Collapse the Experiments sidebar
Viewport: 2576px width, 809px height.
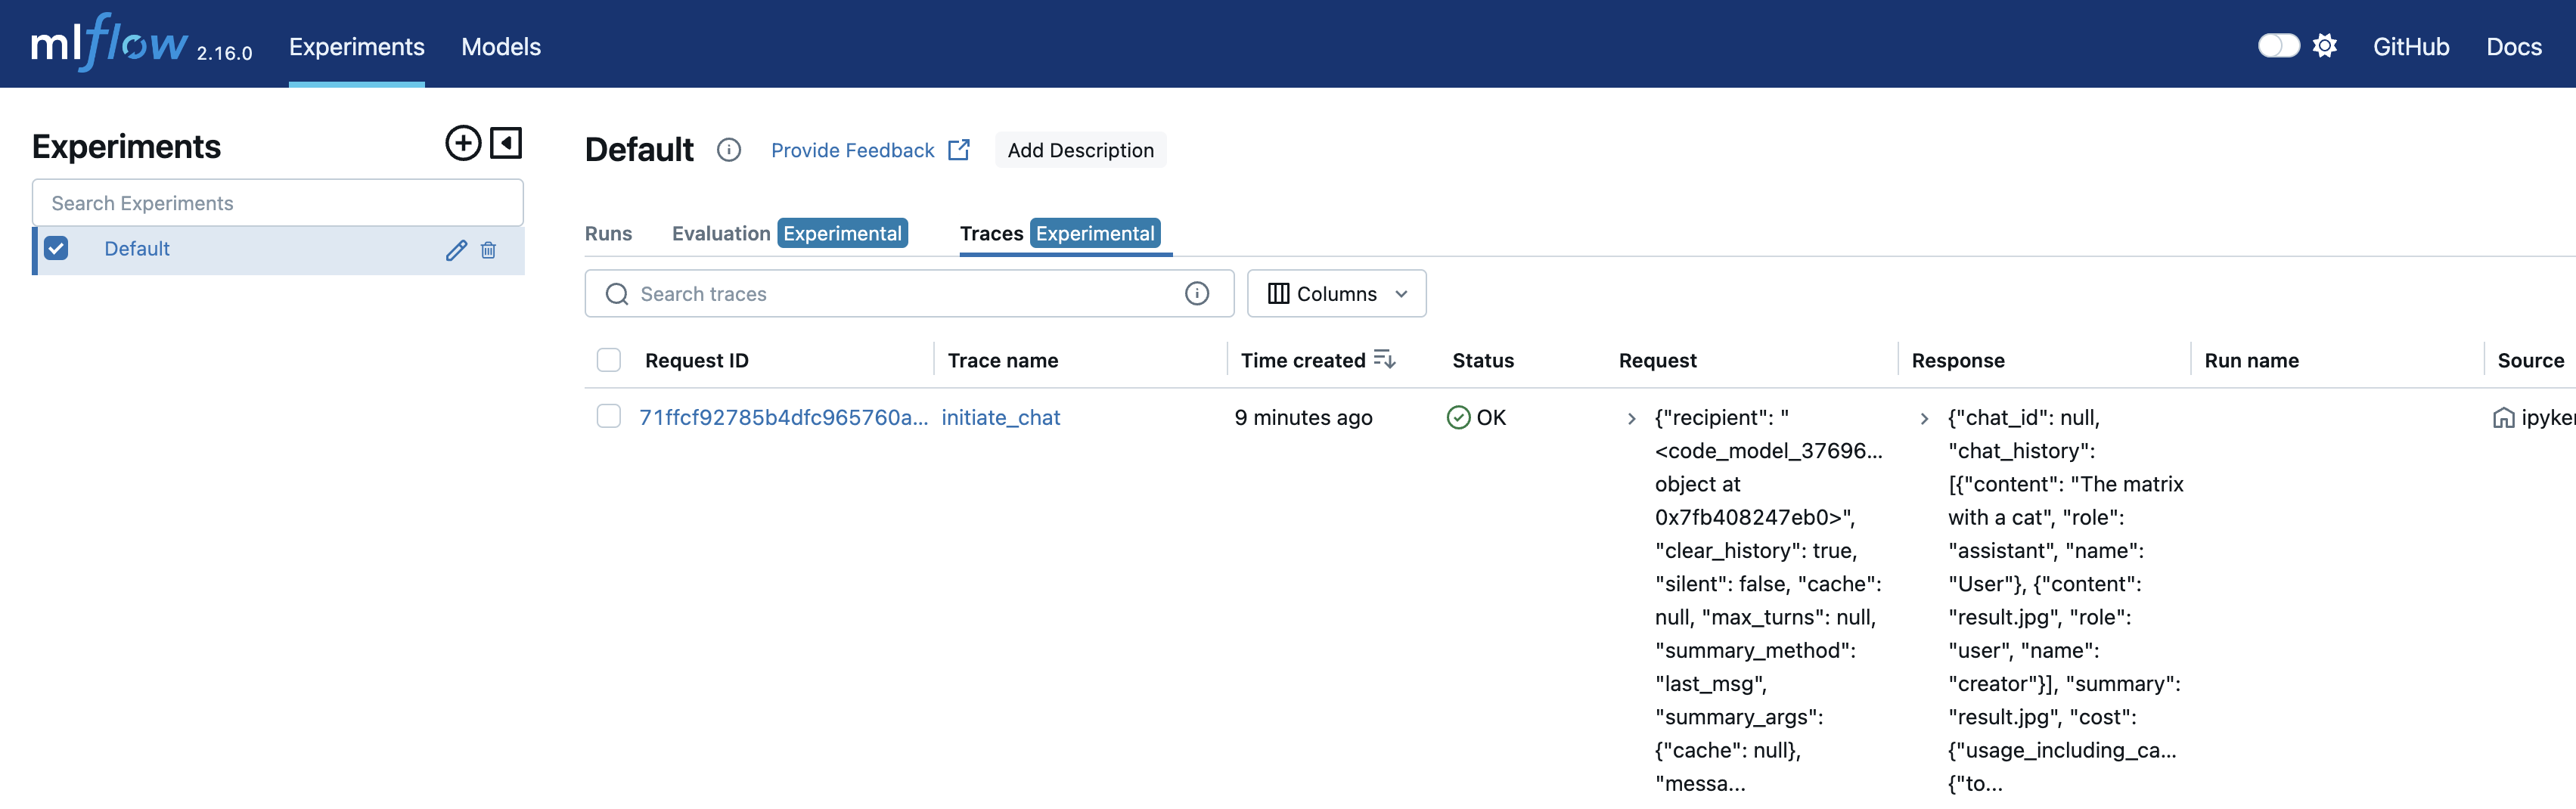[507, 143]
